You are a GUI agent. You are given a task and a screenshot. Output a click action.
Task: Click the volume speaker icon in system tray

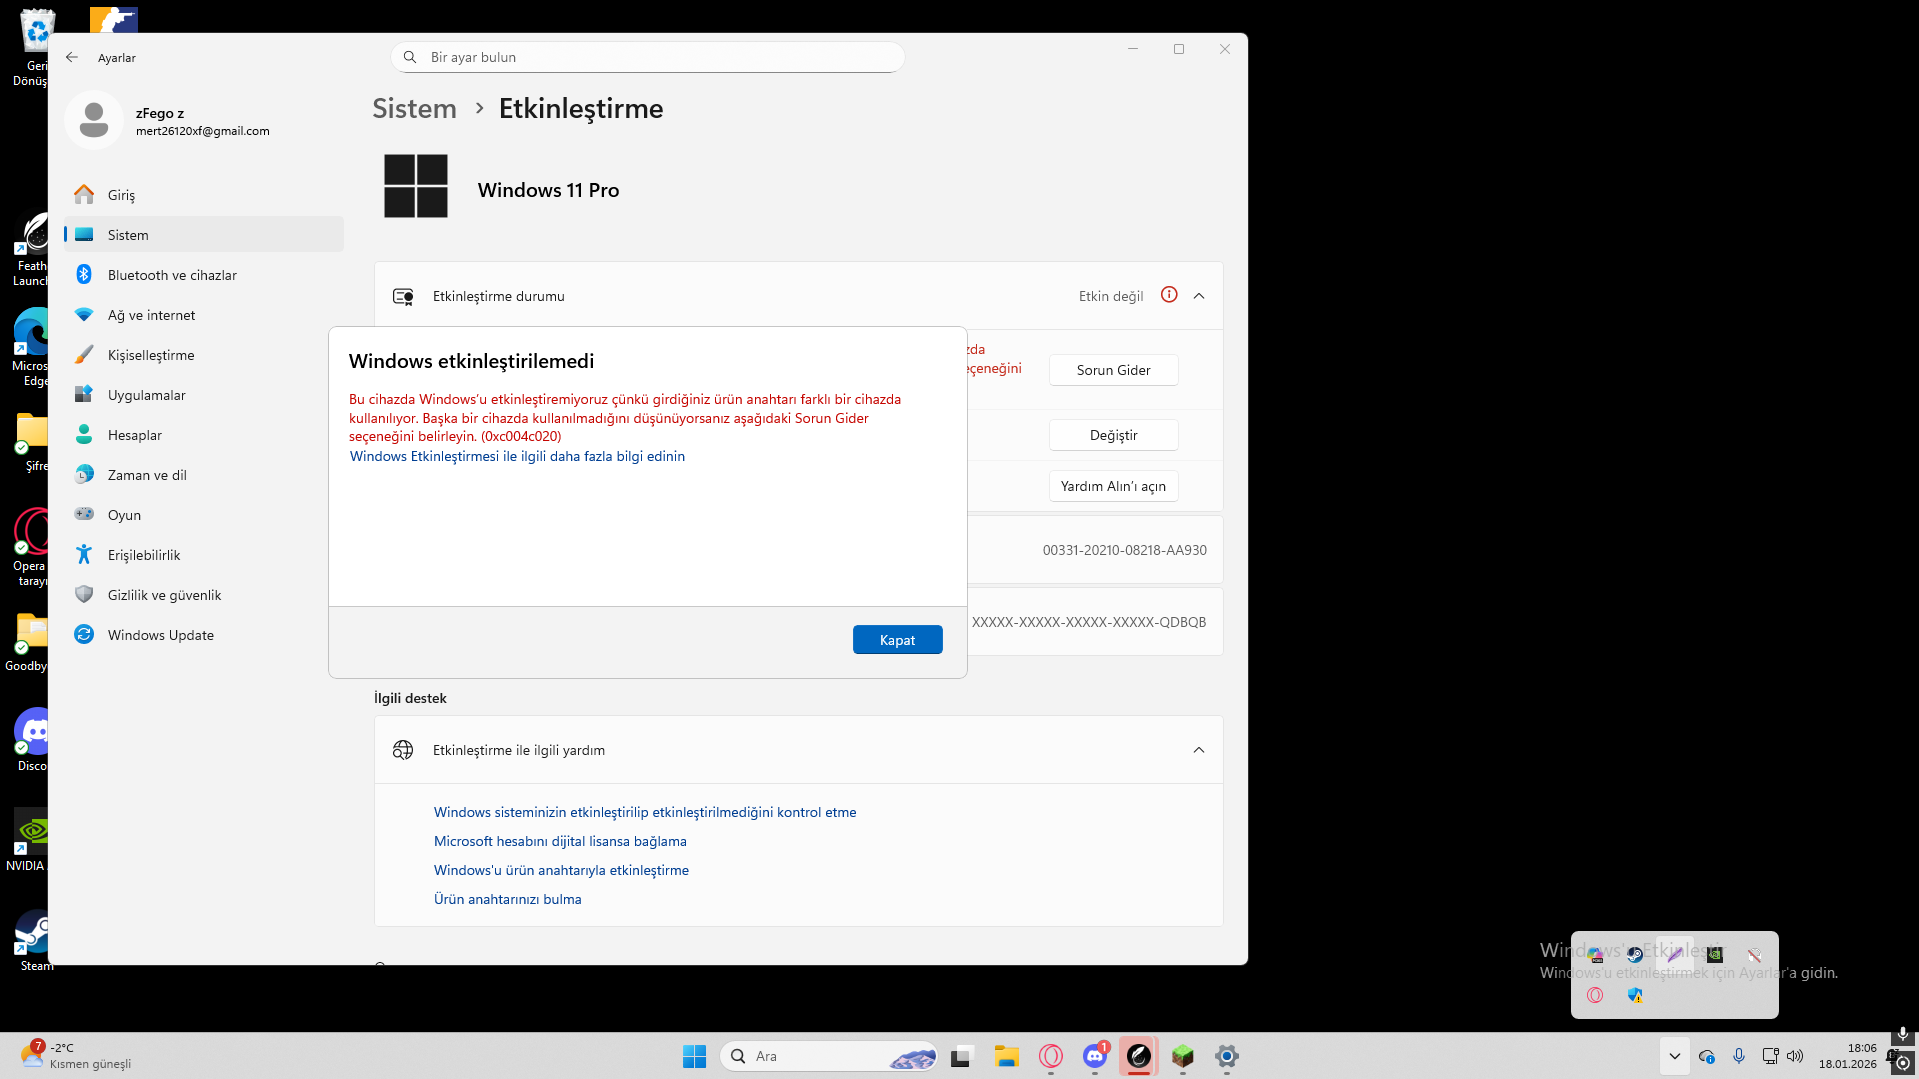(x=1795, y=1056)
